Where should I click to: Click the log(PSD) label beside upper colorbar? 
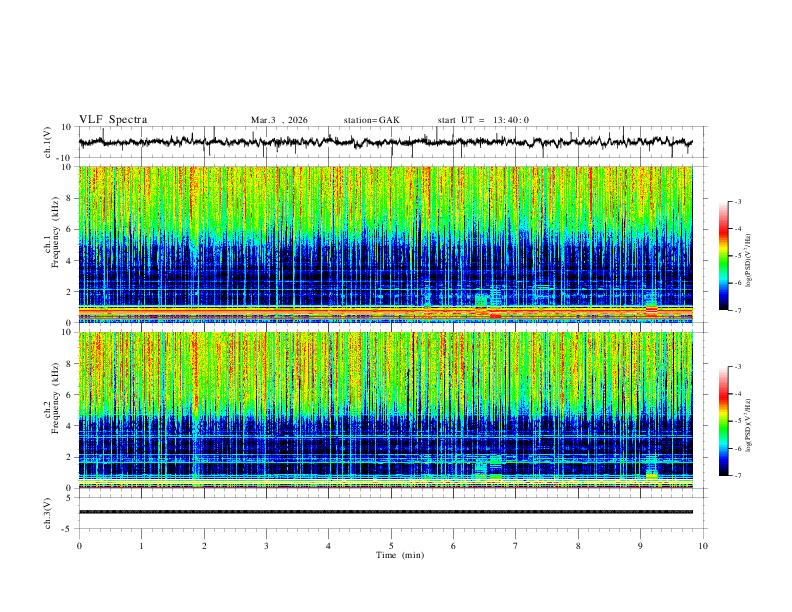748,261
